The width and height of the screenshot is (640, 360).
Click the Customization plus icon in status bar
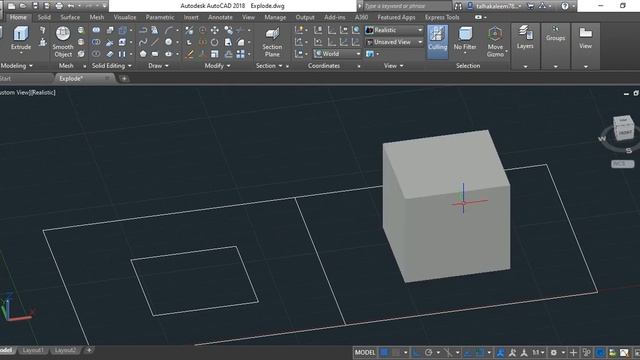click(x=573, y=352)
